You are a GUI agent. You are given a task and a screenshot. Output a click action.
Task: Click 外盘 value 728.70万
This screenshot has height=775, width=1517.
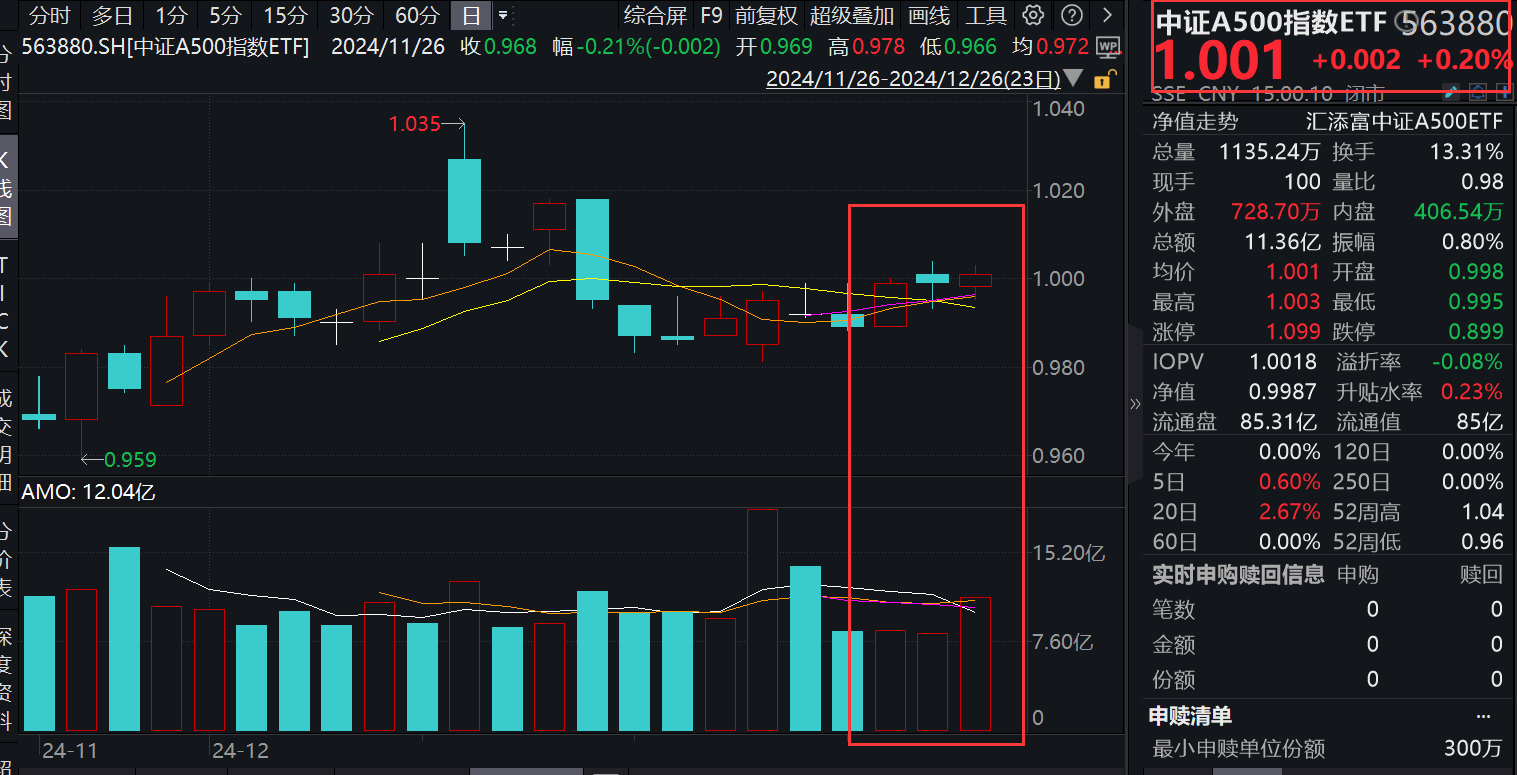coord(1276,212)
